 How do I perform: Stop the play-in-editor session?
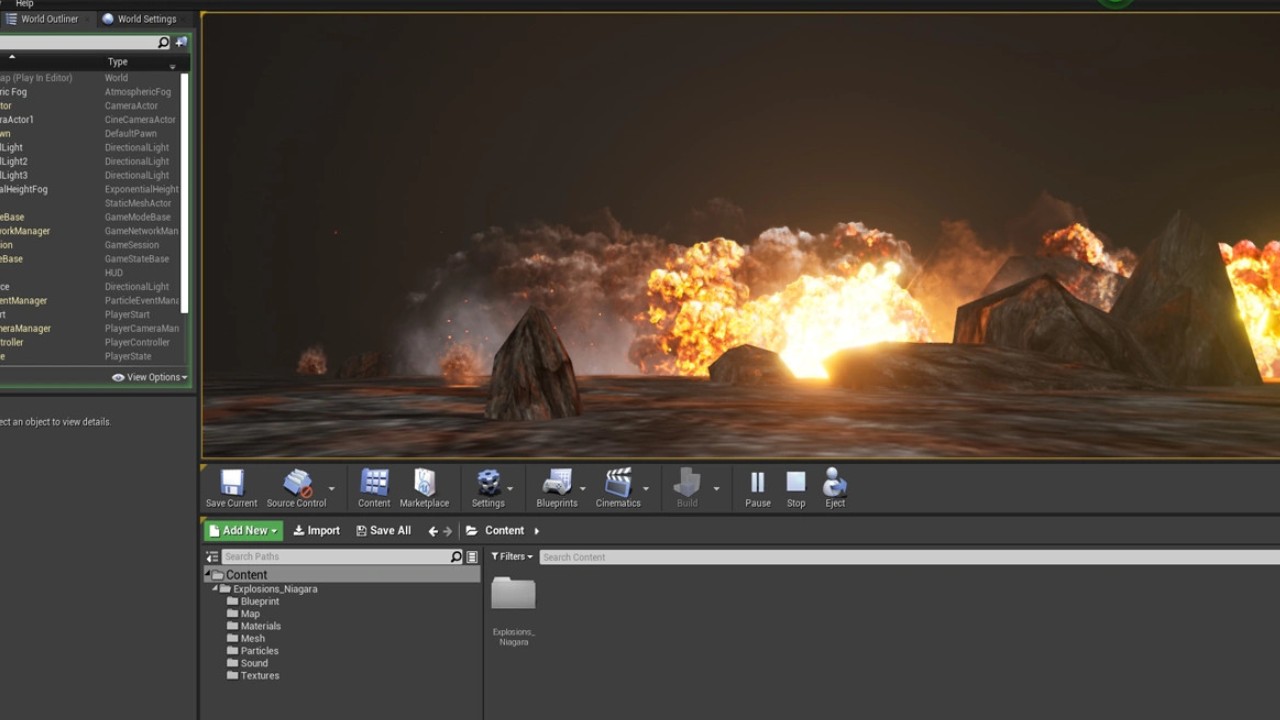(796, 484)
